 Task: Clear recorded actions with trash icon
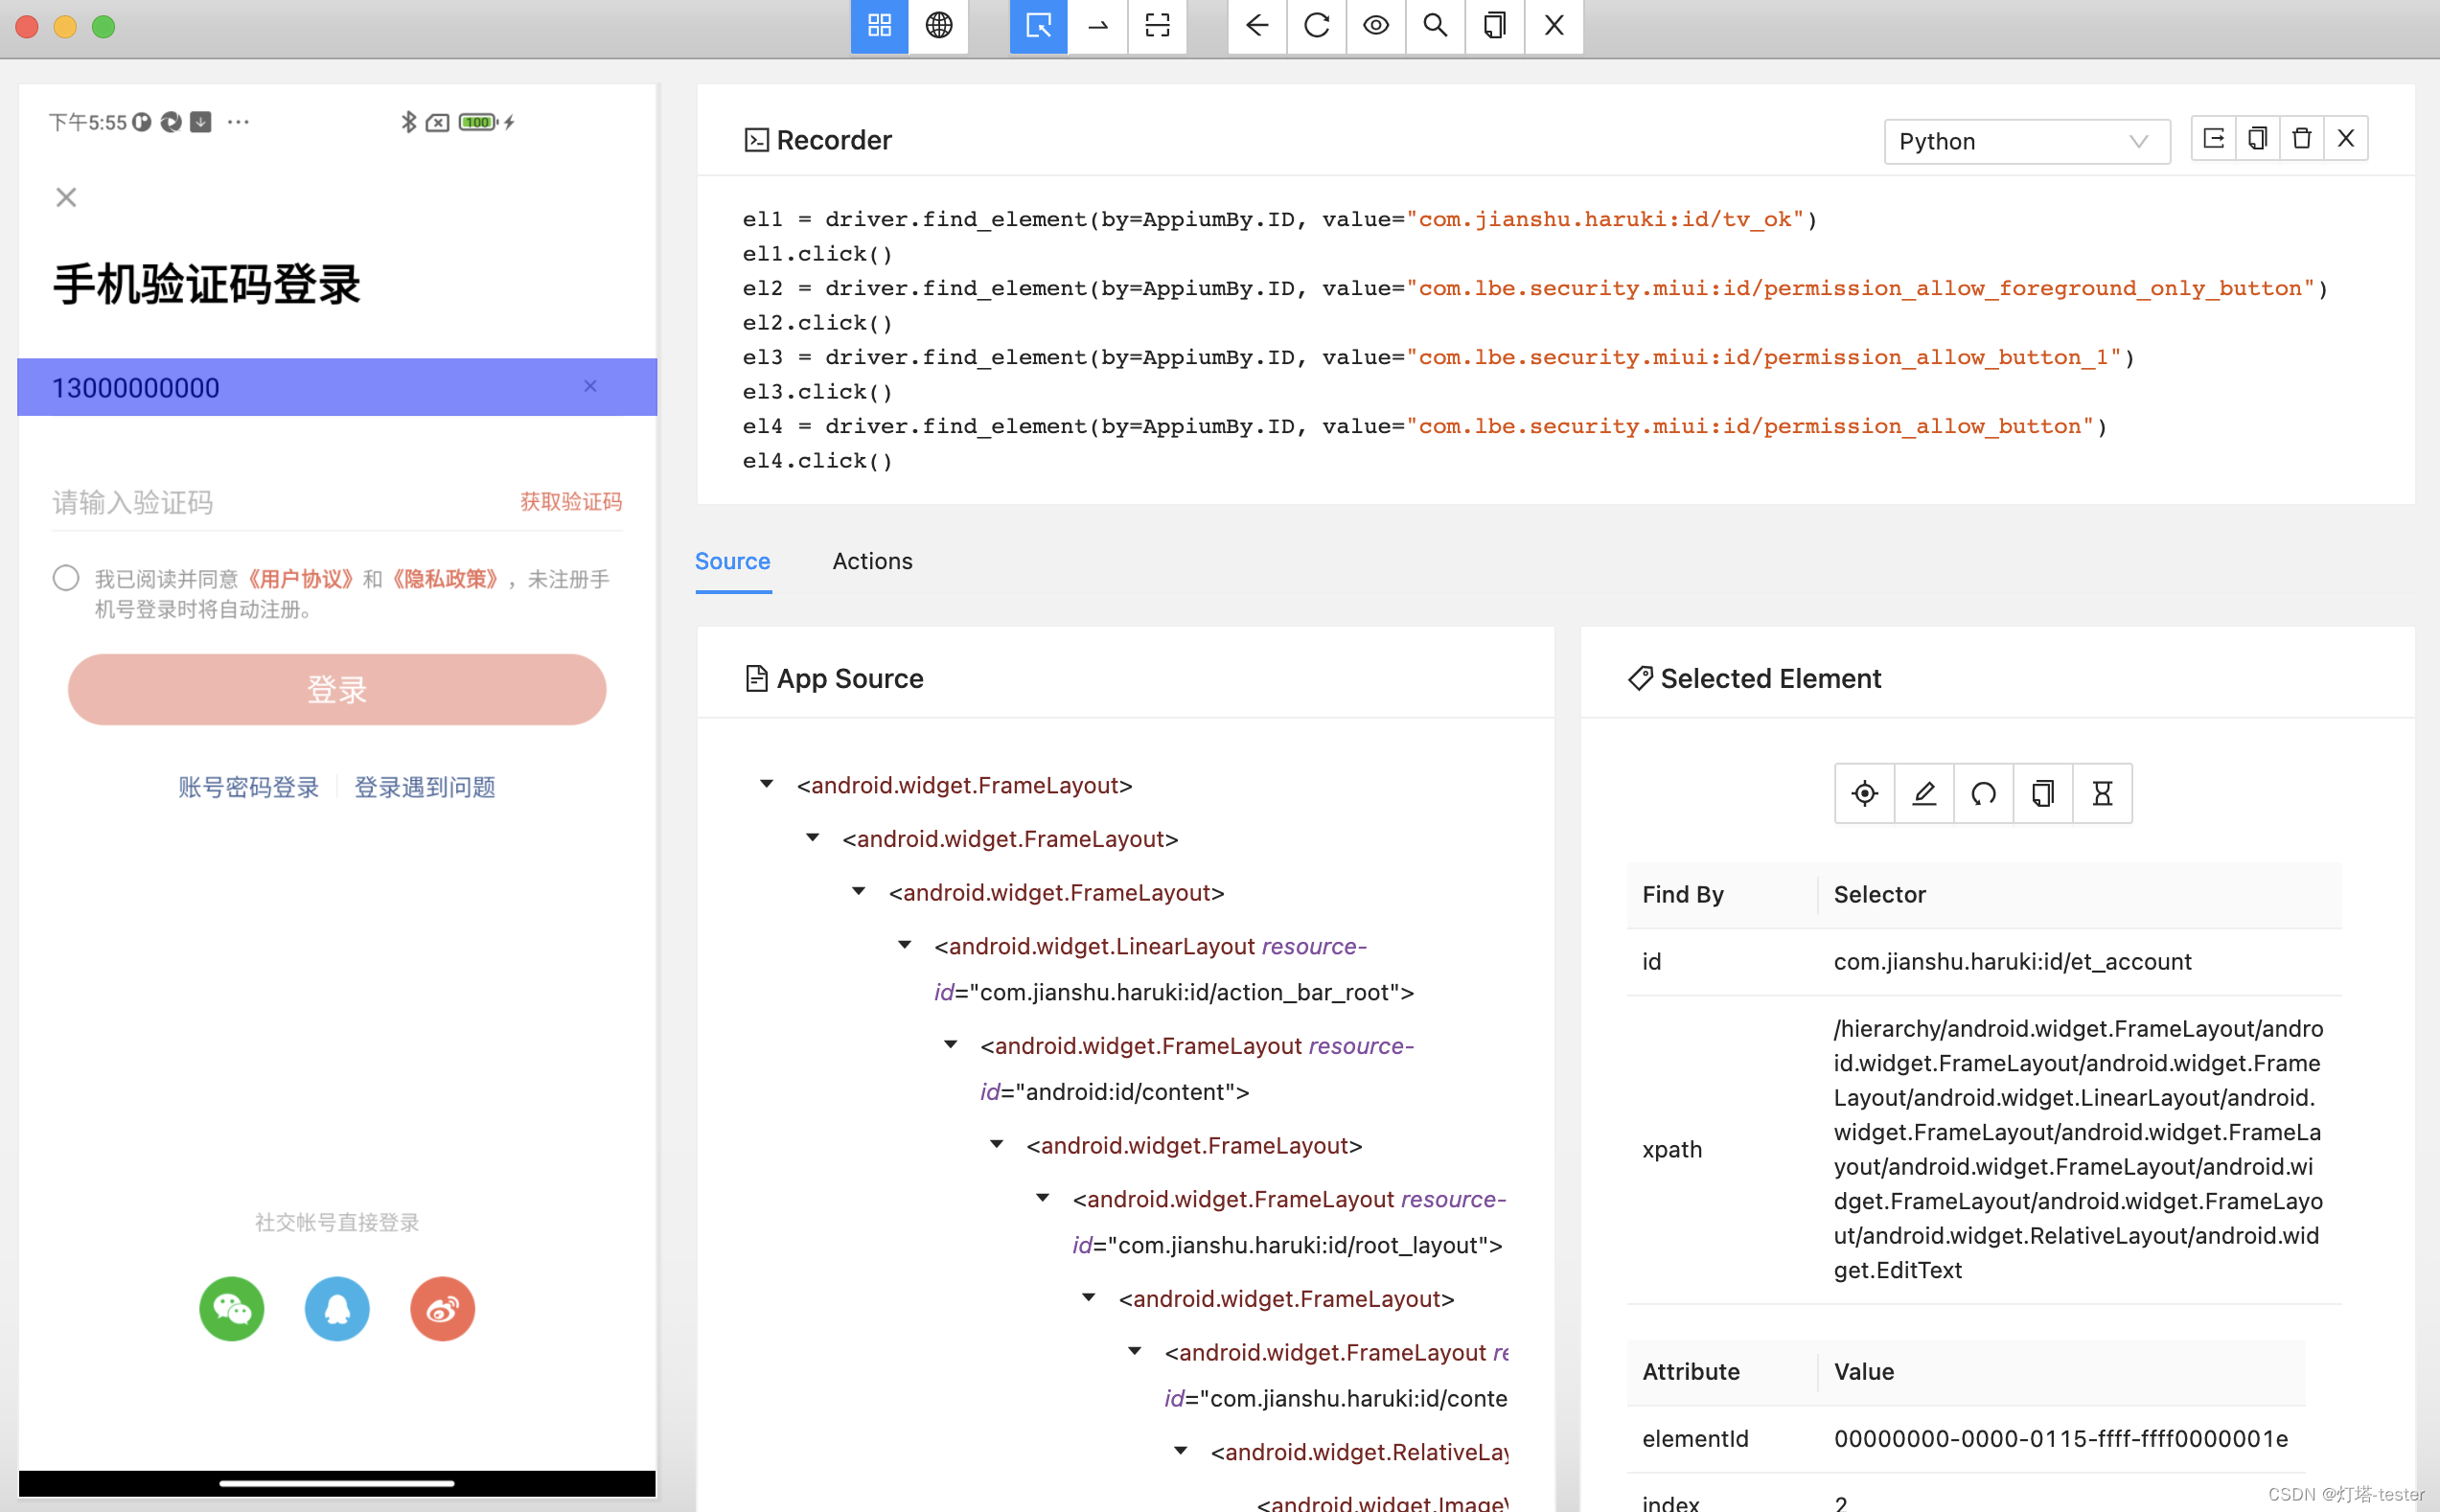pyautogui.click(x=2301, y=139)
